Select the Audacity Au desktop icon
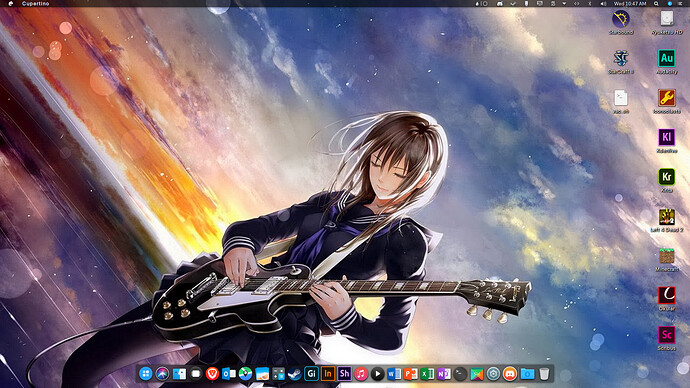This screenshot has height=388, width=690. pyautogui.click(x=667, y=59)
